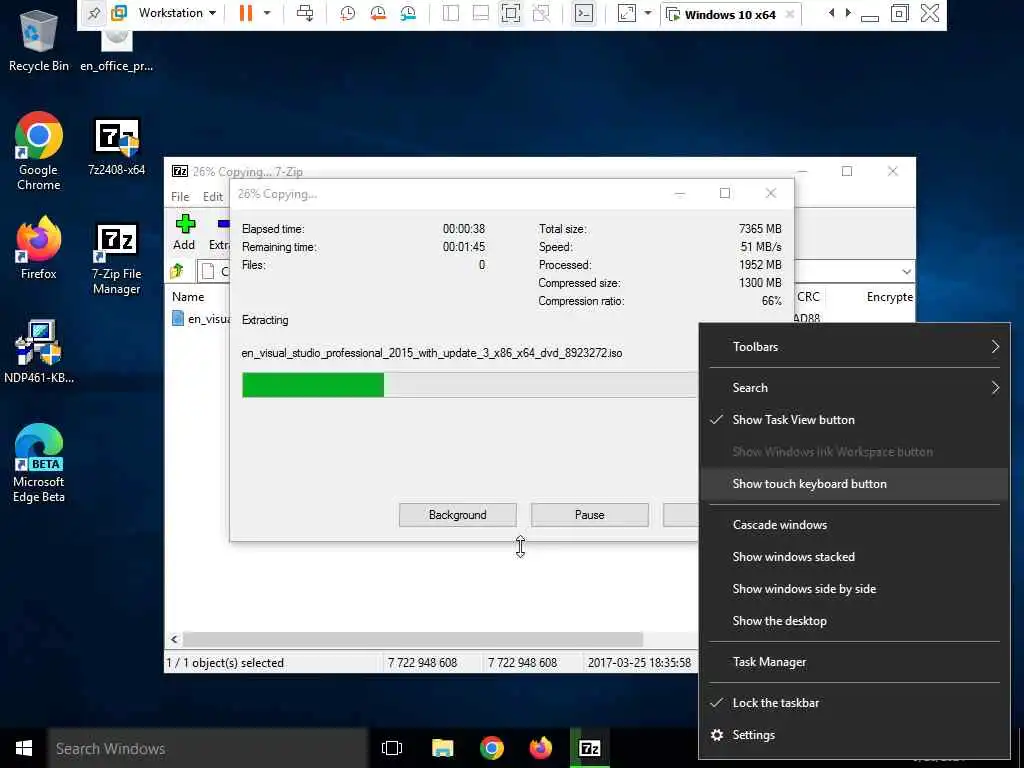
Task: Open taskbar Settings from context menu
Action: 854,735
